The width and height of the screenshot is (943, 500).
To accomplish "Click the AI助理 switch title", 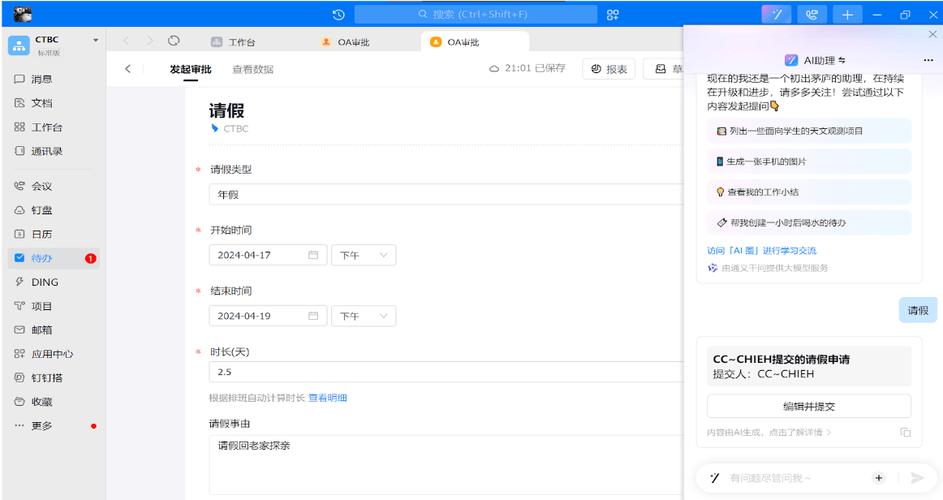I will (816, 60).
